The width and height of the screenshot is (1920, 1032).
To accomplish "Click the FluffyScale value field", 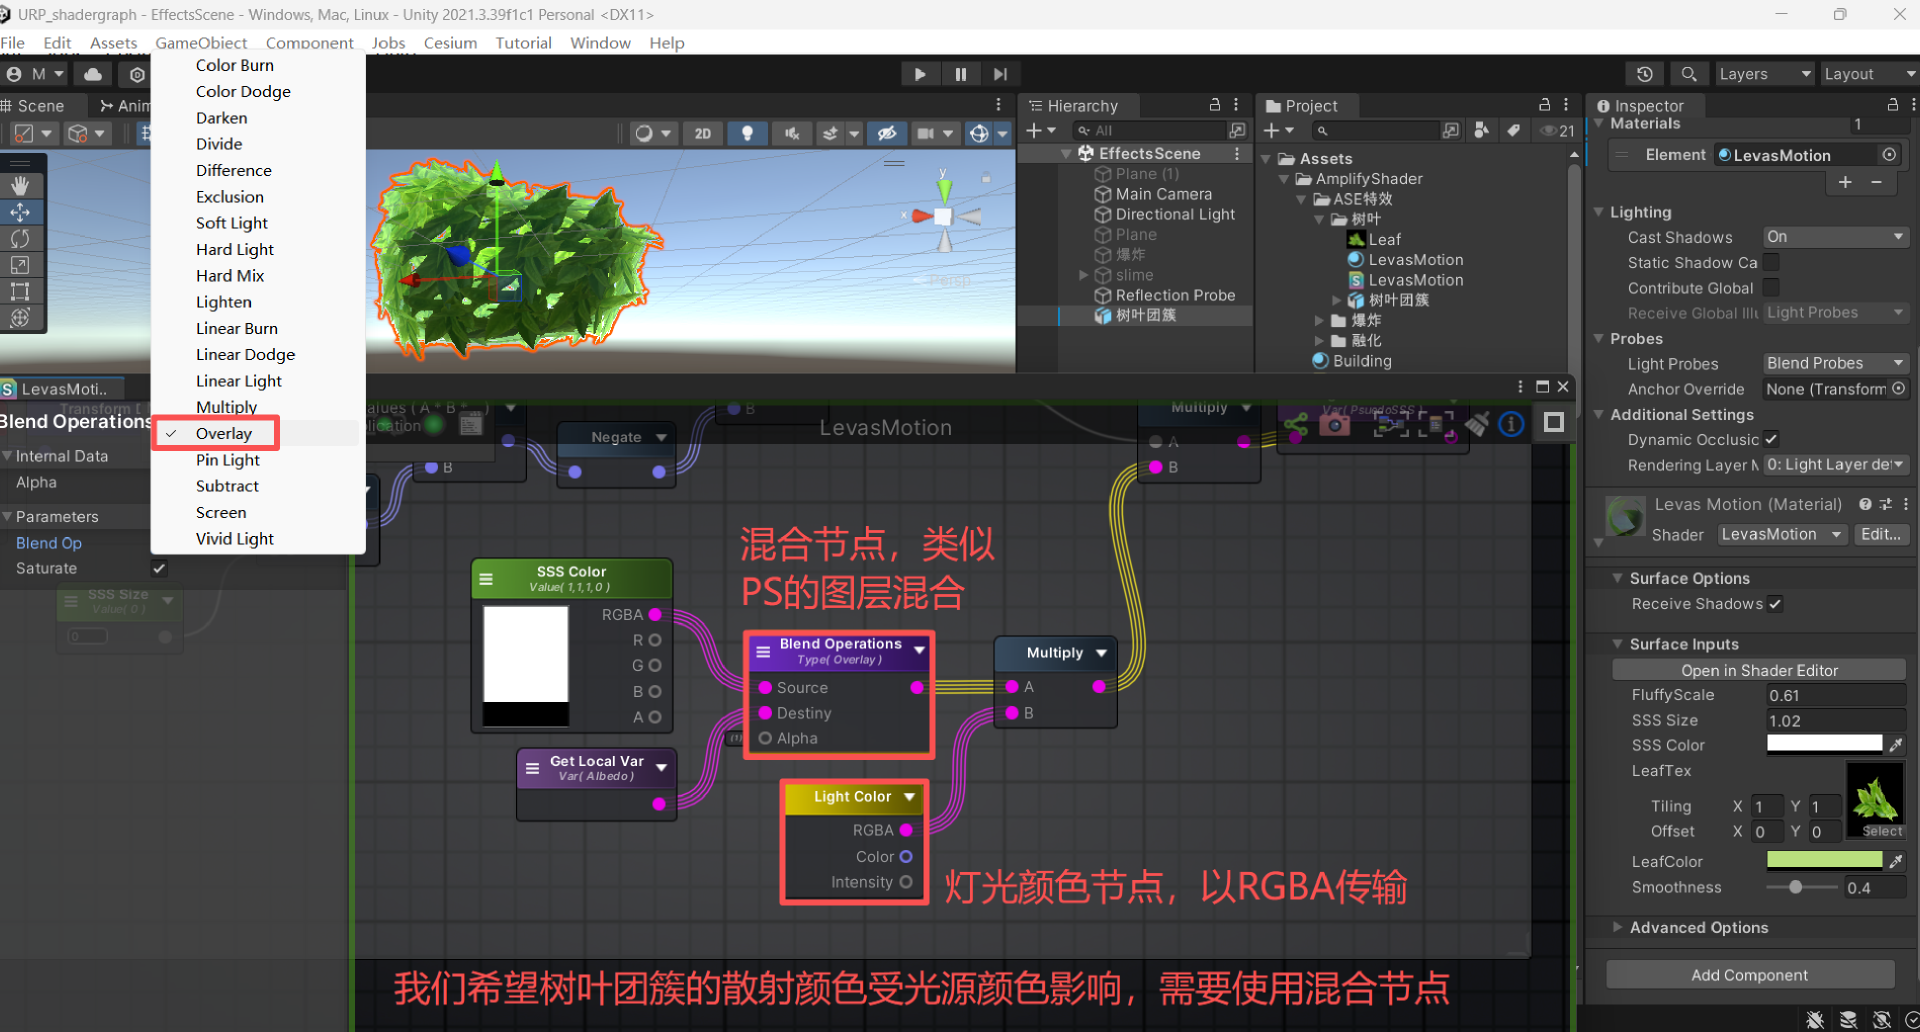I will [x=1835, y=695].
